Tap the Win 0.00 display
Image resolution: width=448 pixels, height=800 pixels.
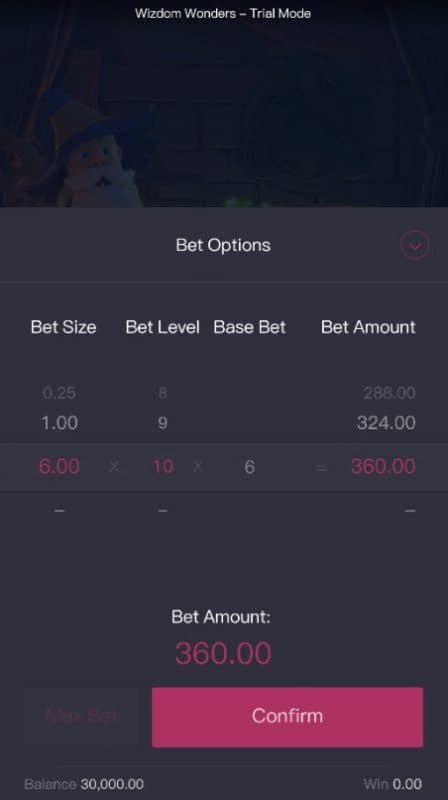click(392, 784)
